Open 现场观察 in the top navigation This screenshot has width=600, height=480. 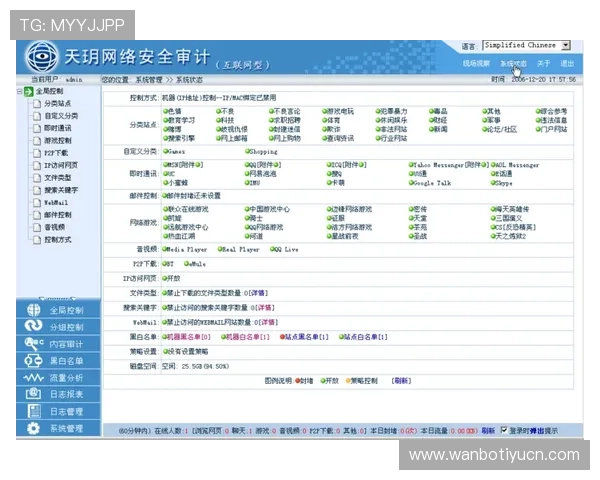coord(476,64)
